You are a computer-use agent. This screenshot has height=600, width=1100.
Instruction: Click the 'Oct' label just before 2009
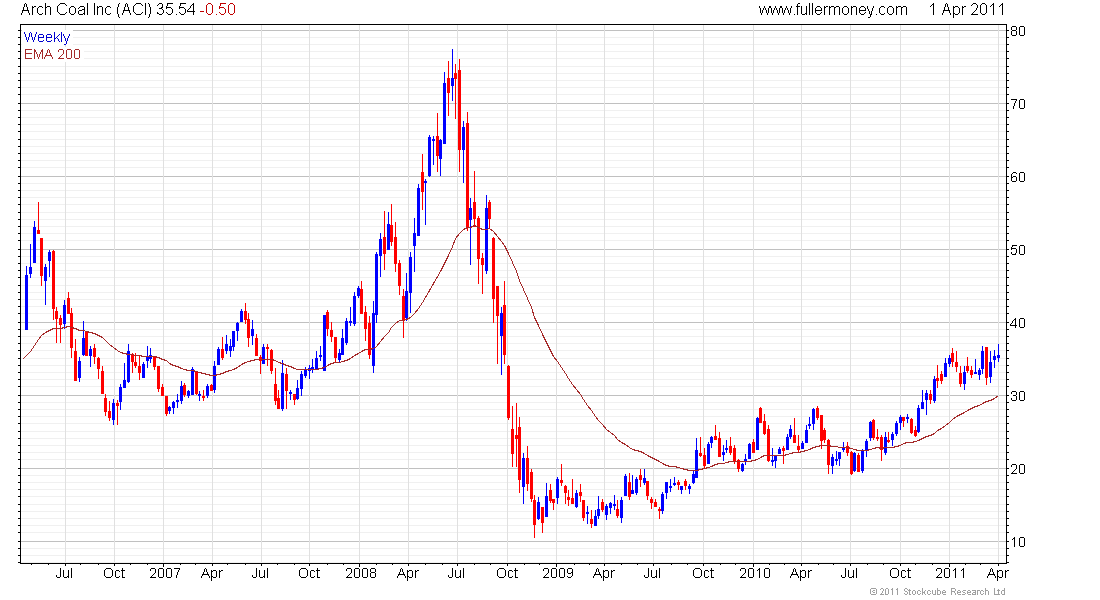[507, 573]
